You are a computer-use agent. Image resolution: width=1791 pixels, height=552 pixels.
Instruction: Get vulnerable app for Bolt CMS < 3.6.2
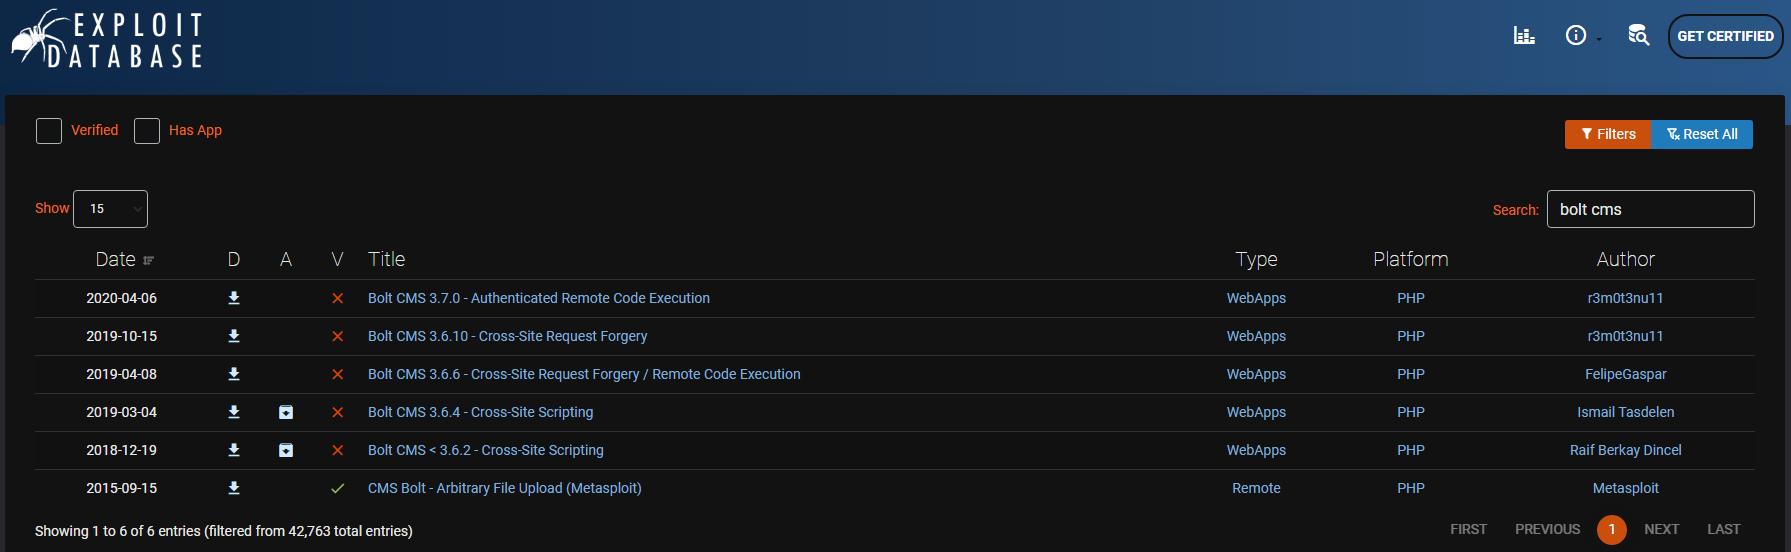coord(286,450)
